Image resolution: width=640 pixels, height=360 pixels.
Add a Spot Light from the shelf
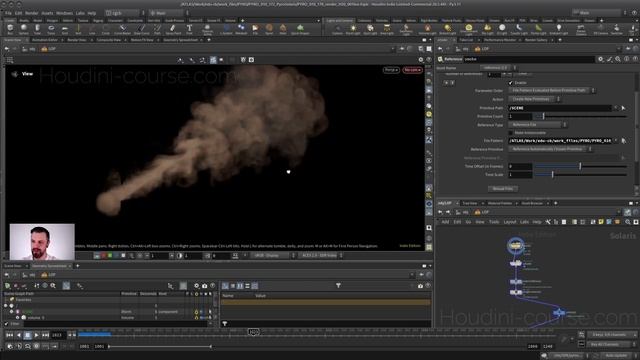[x=370, y=29]
